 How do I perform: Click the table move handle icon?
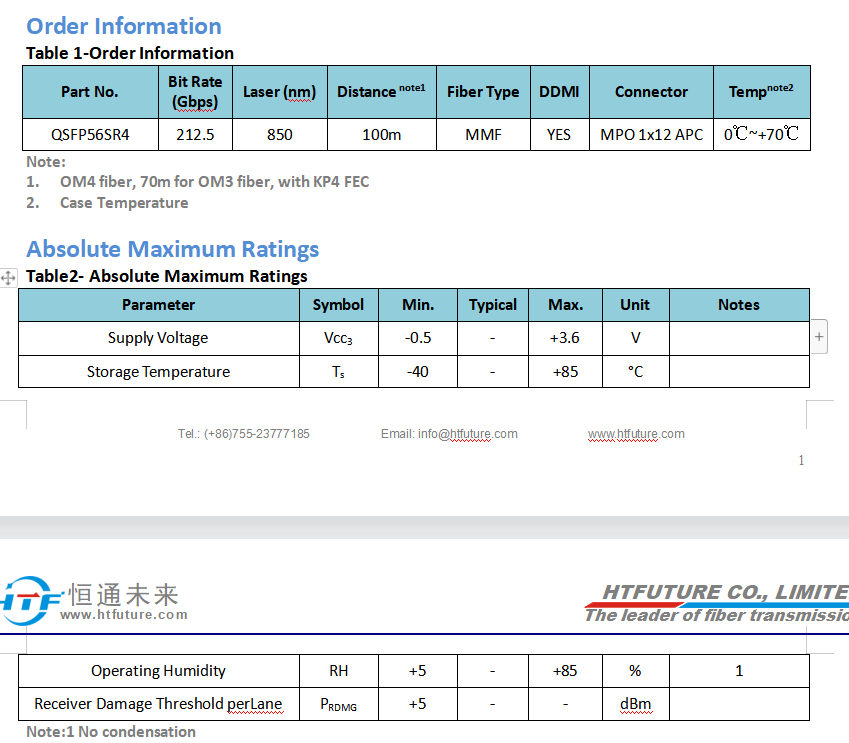tap(8, 278)
